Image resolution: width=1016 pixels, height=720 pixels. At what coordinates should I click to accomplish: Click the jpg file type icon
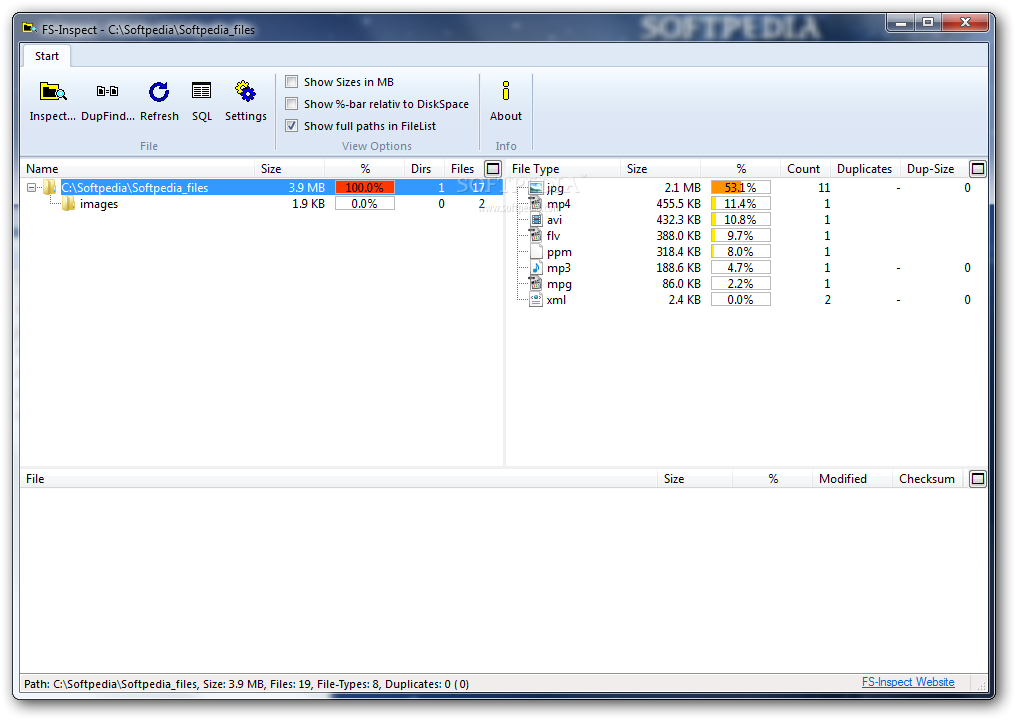point(536,188)
